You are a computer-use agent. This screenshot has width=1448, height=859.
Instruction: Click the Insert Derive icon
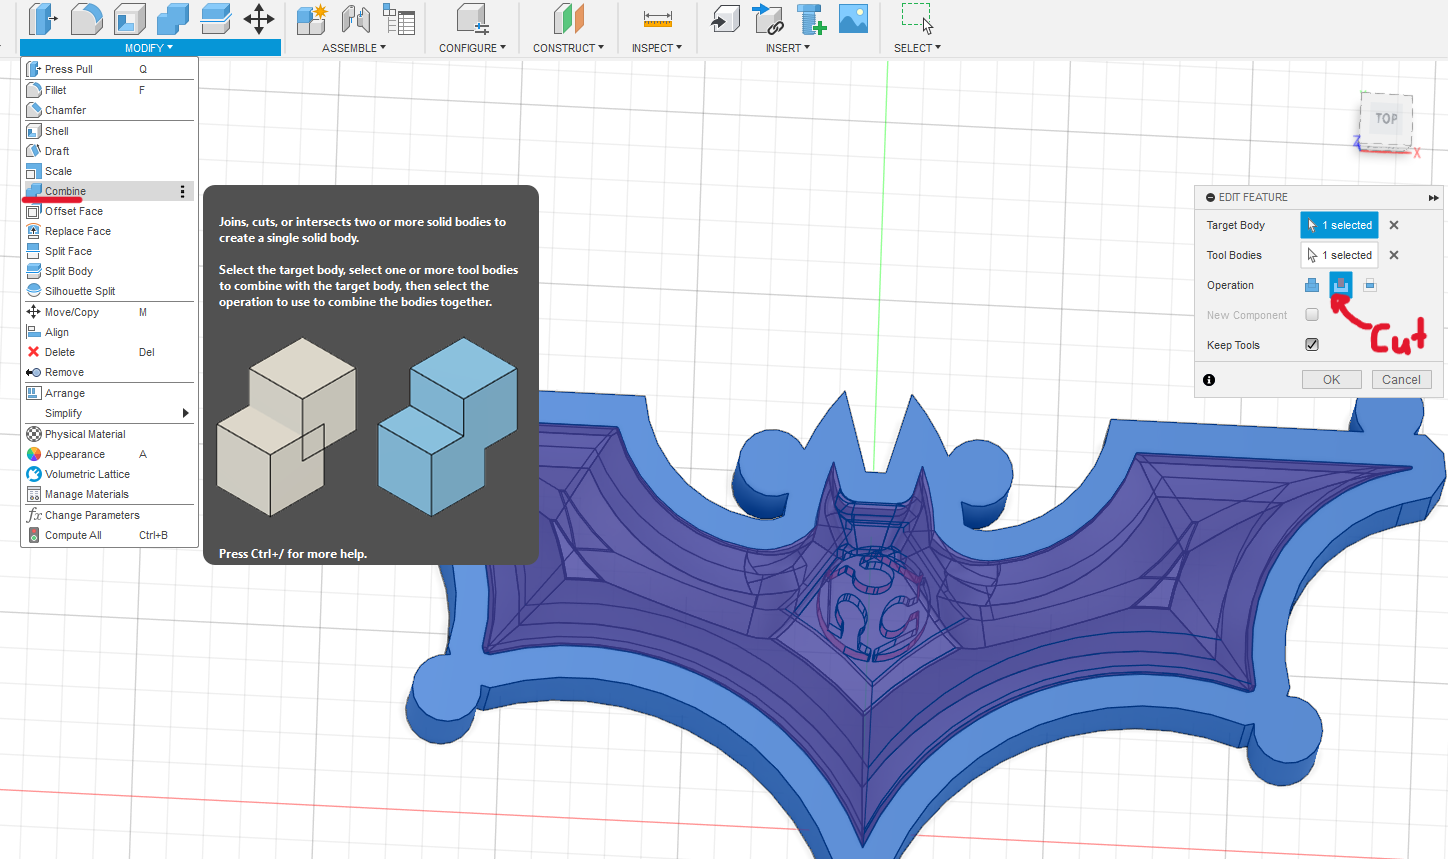click(x=726, y=18)
